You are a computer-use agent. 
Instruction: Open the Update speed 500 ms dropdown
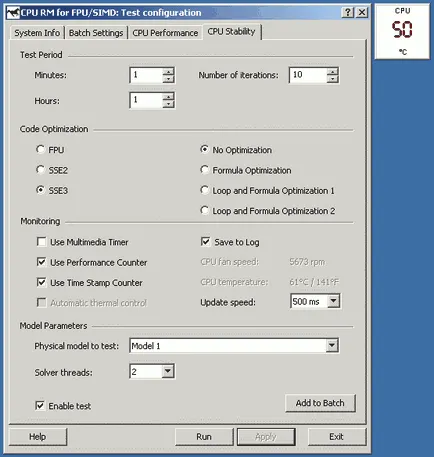tap(333, 301)
